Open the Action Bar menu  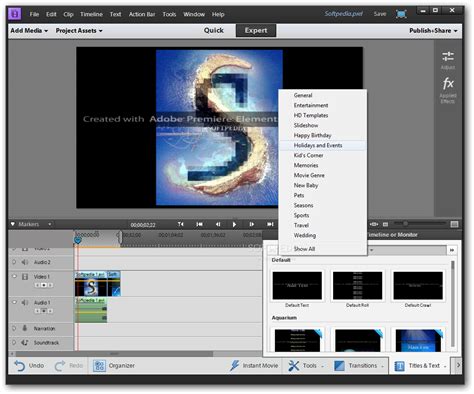coord(142,14)
